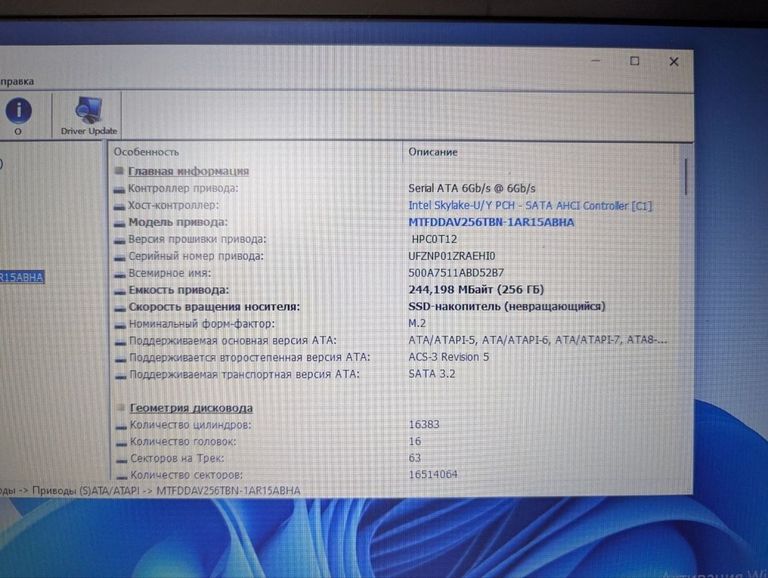Minimize the application window

(x=596, y=61)
